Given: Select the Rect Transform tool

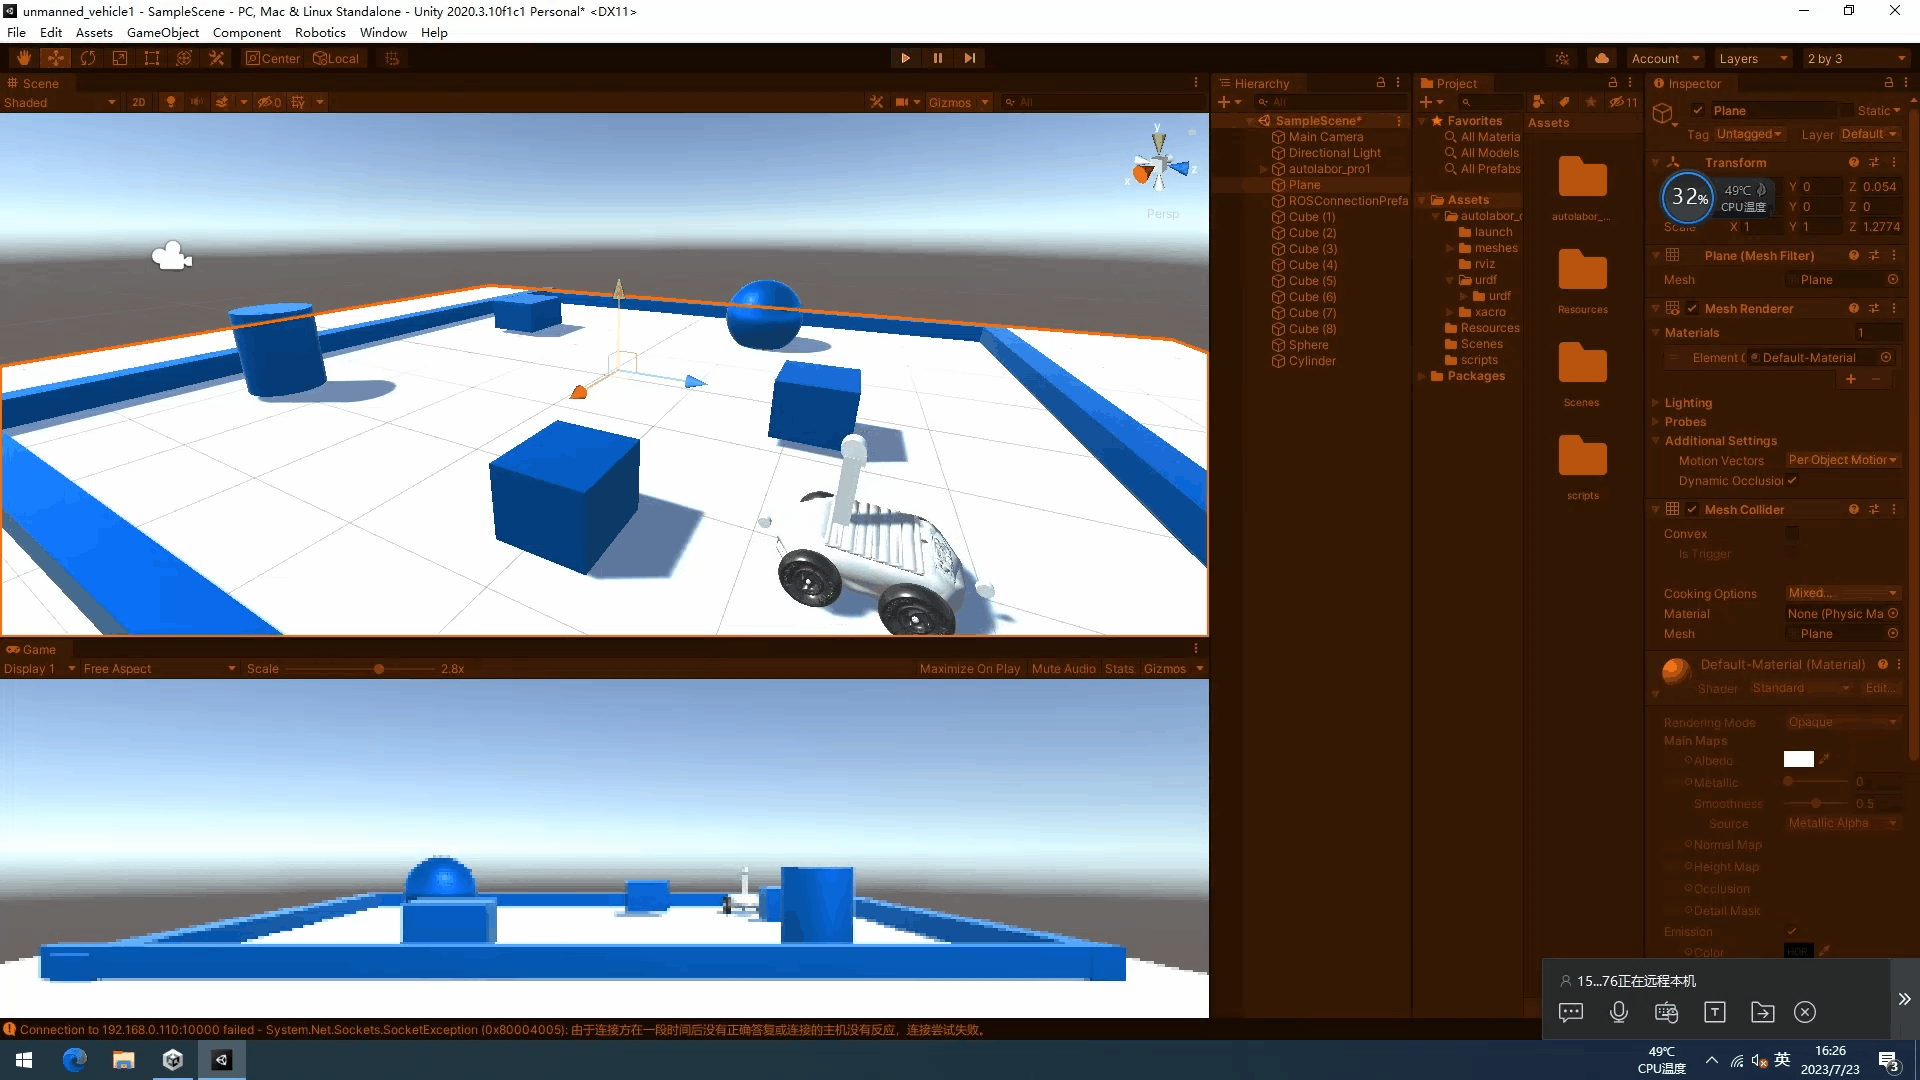Looking at the screenshot, I should click(152, 58).
